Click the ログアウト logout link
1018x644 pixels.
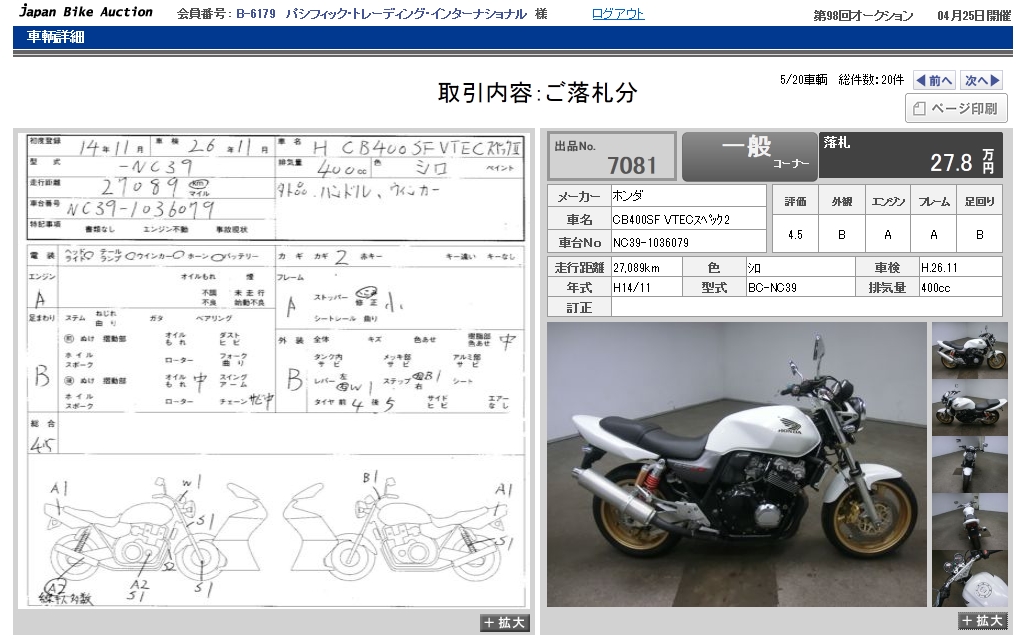pos(617,14)
